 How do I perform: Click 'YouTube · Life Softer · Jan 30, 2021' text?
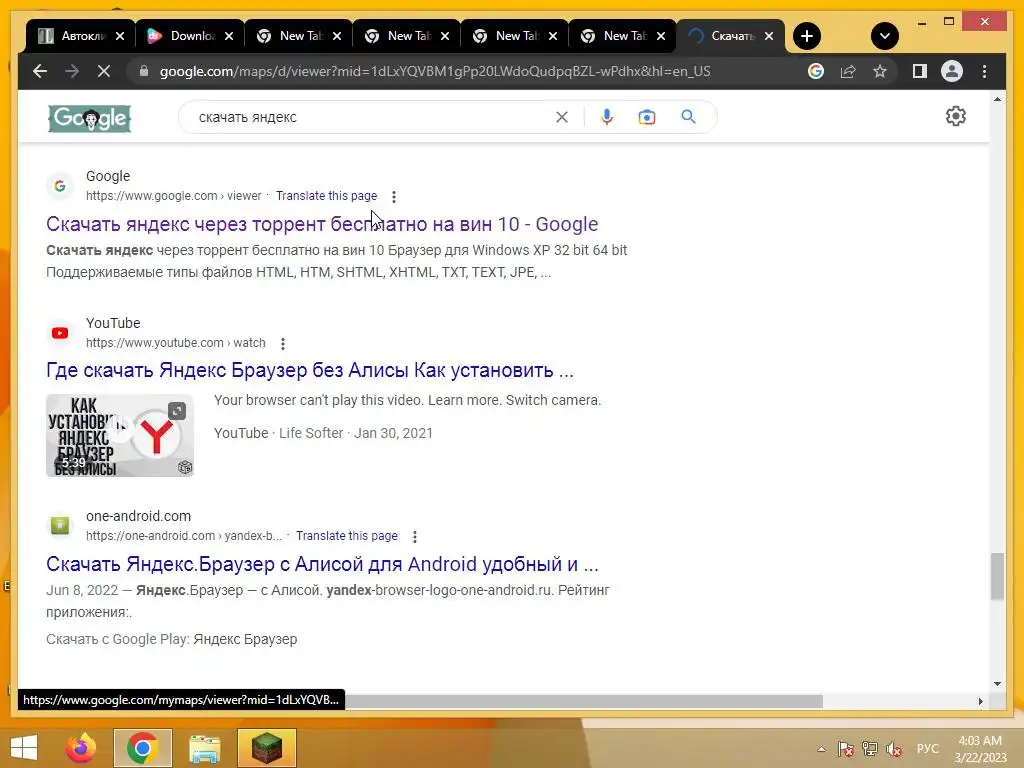(x=323, y=433)
